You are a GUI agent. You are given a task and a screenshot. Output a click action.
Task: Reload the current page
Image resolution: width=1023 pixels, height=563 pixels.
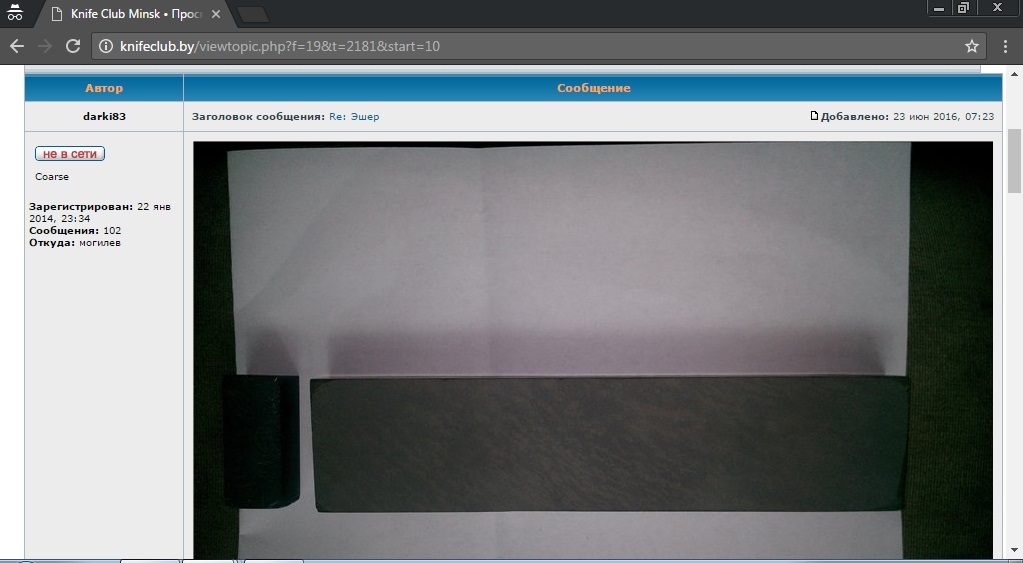pyautogui.click(x=72, y=46)
